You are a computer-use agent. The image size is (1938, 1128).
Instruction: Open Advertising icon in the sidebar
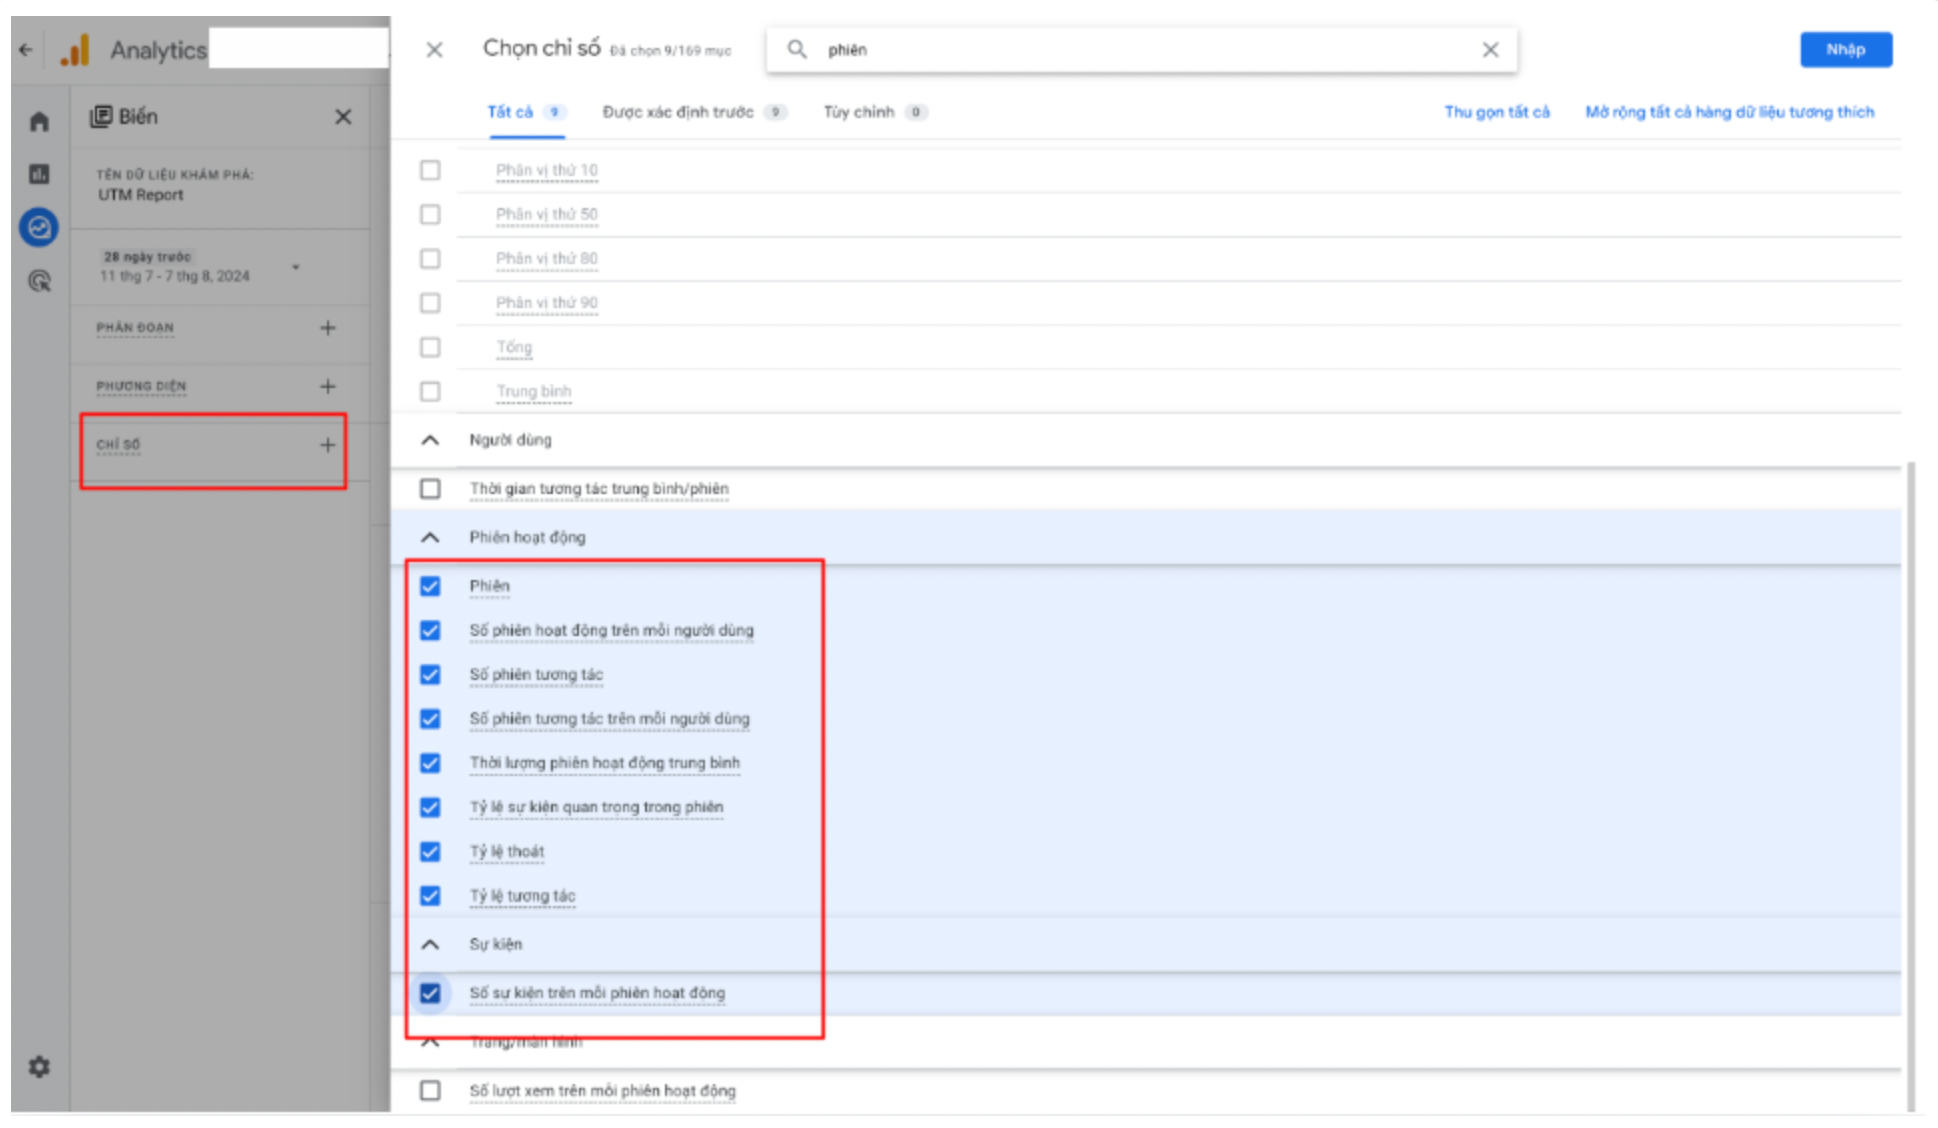point(39,281)
